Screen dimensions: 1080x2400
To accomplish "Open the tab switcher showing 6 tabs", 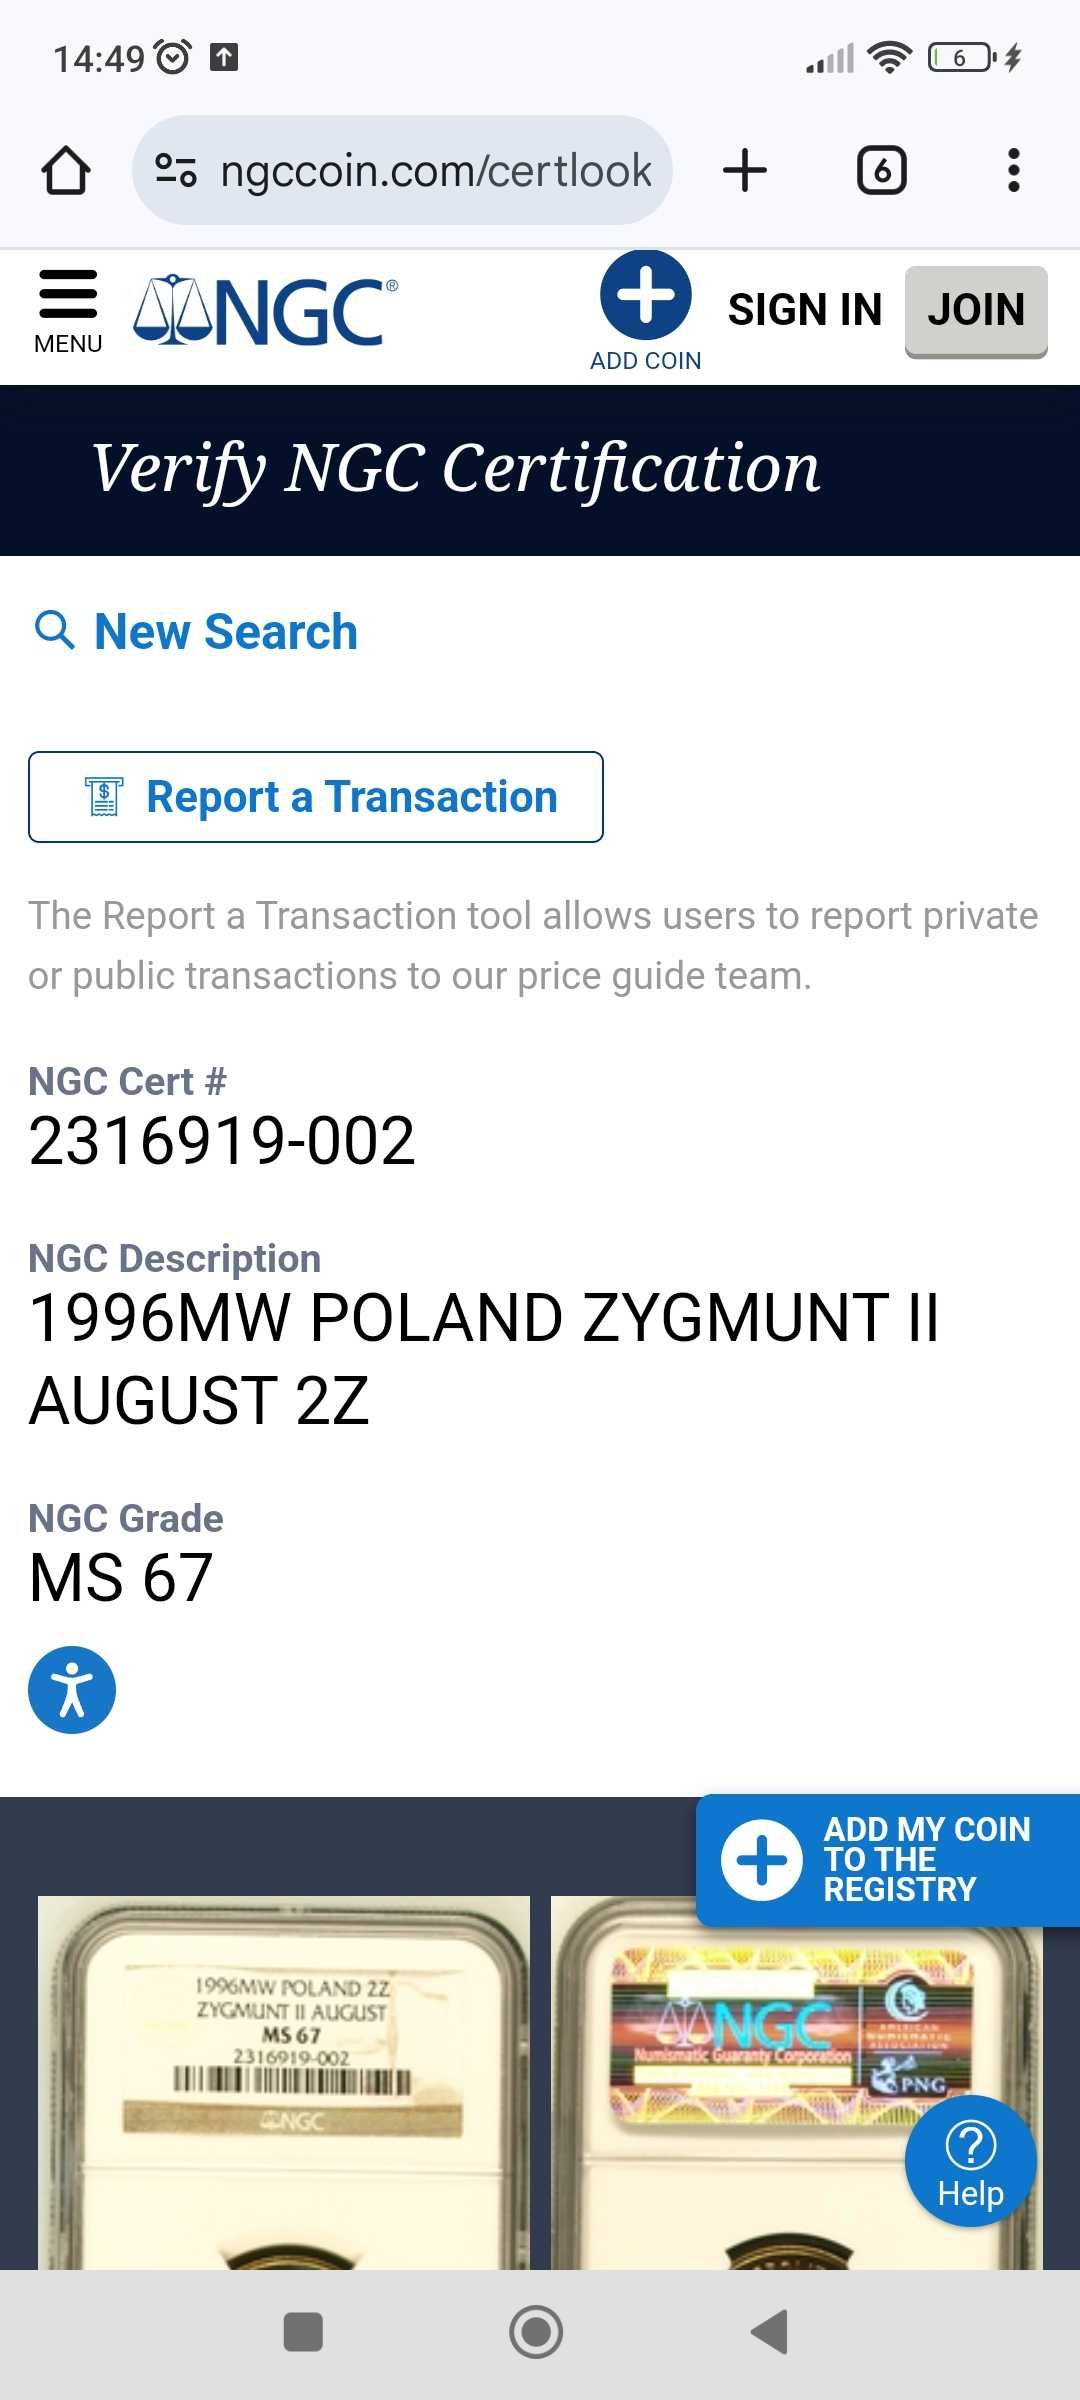I will 882,170.
